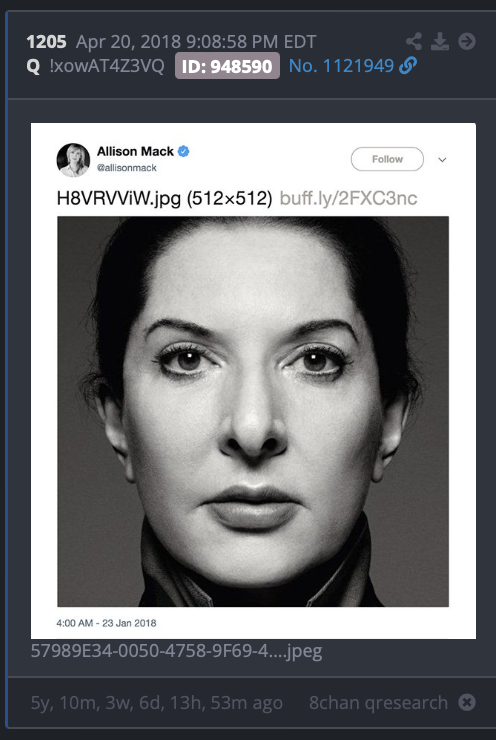The image size is (496, 740).
Task: Click the Follow button in the tweet
Action: coord(387,159)
